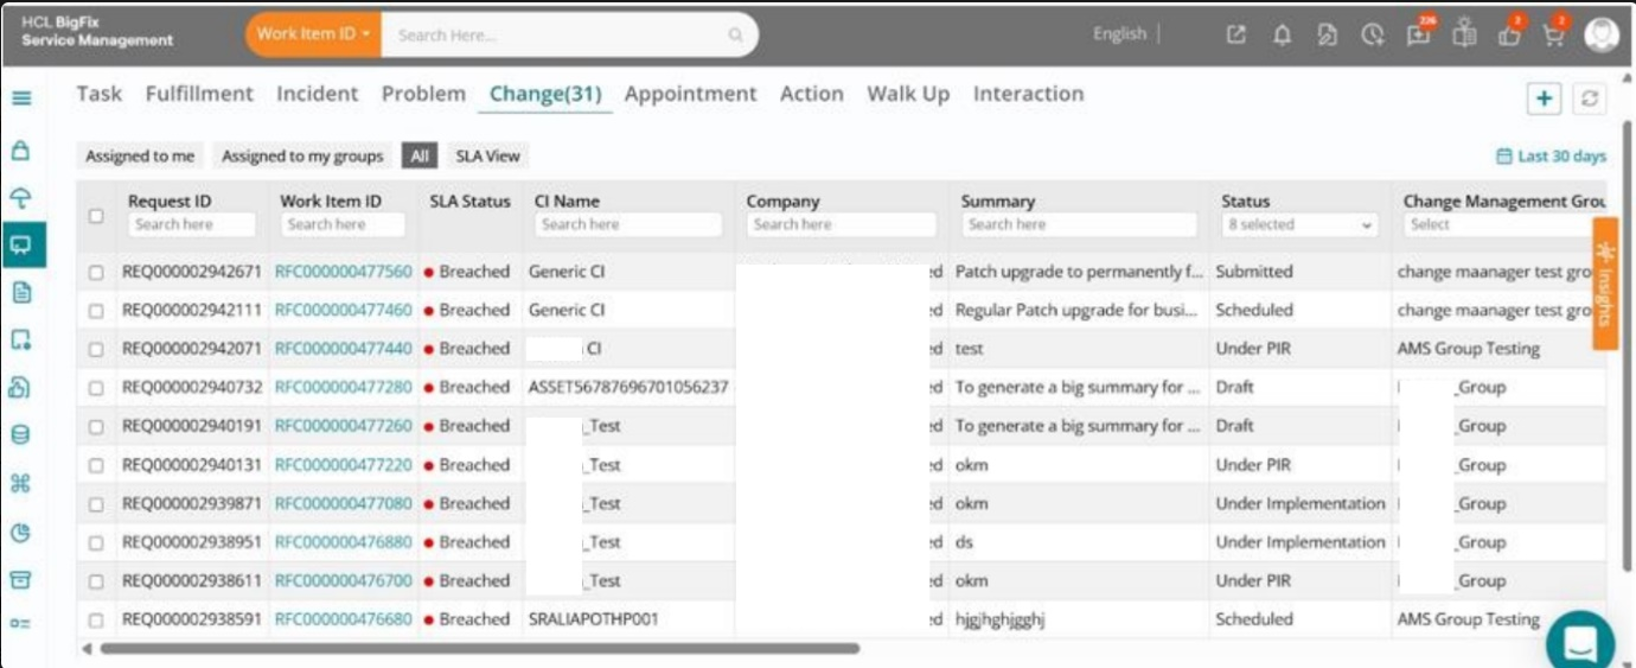Open the hamburger menu in sidebar
This screenshot has height=668, width=1636.
coord(21,98)
